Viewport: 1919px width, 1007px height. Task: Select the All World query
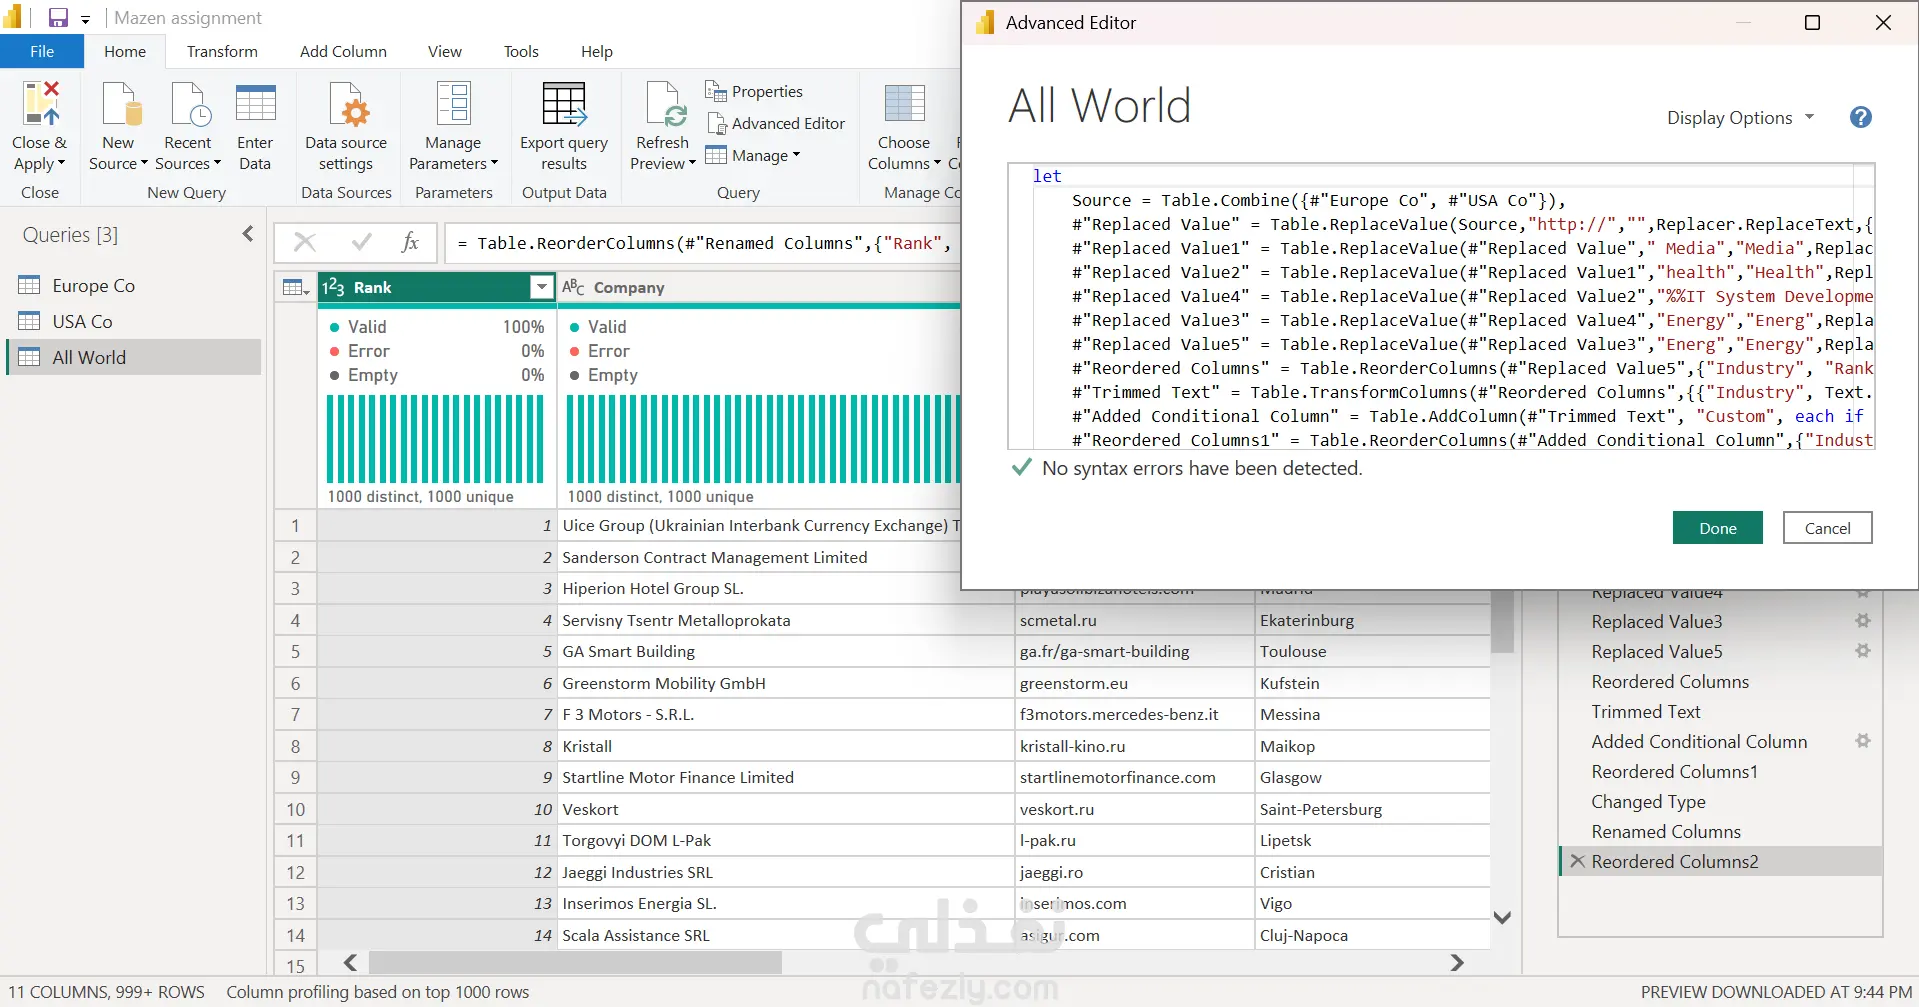(x=134, y=357)
